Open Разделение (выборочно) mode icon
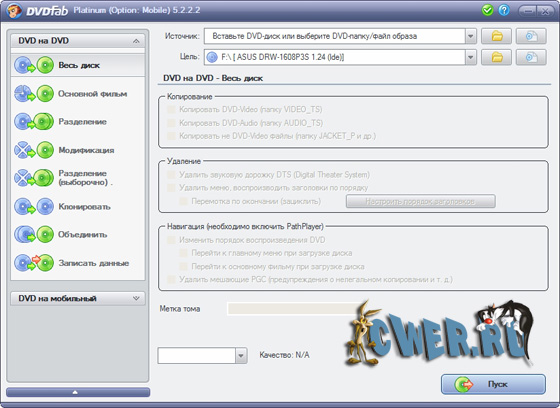 pyautogui.click(x=34, y=178)
